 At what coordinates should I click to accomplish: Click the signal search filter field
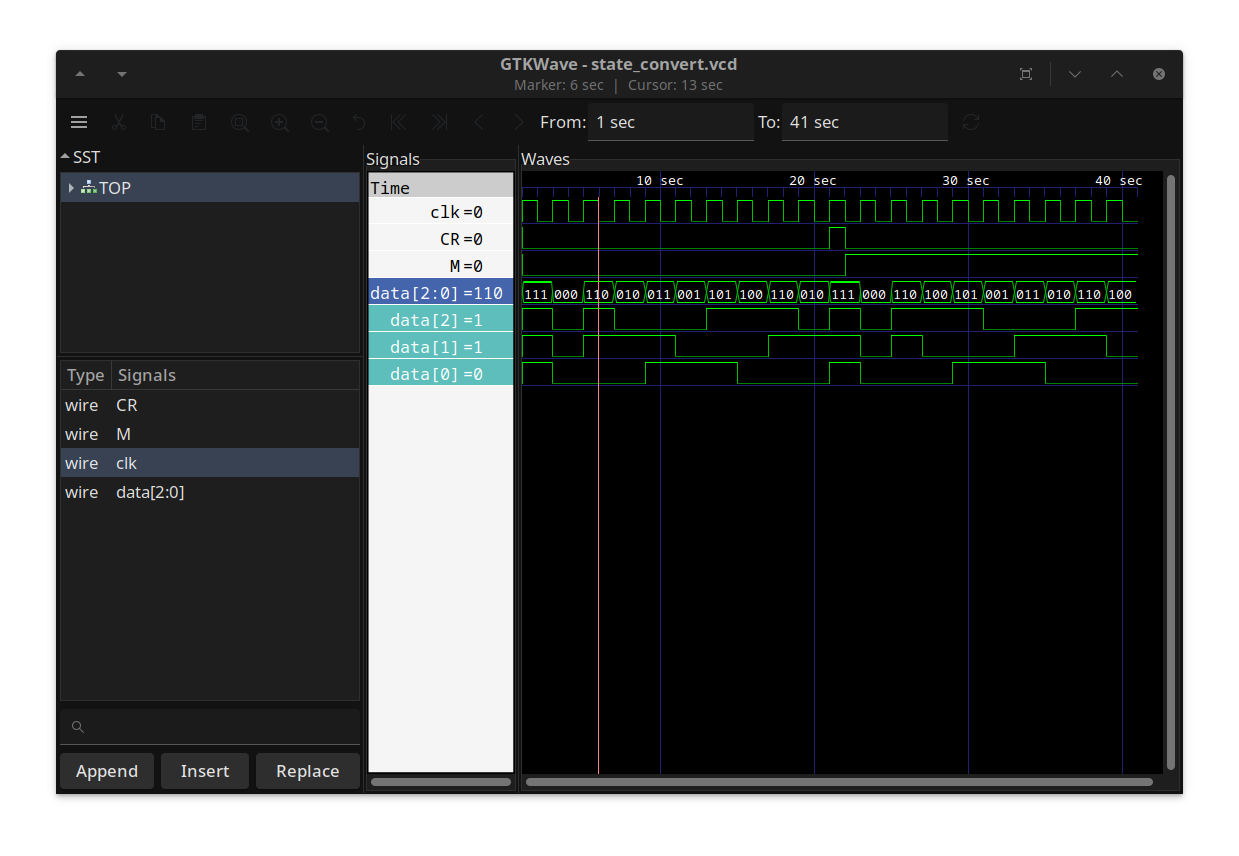pyautogui.click(x=210, y=727)
